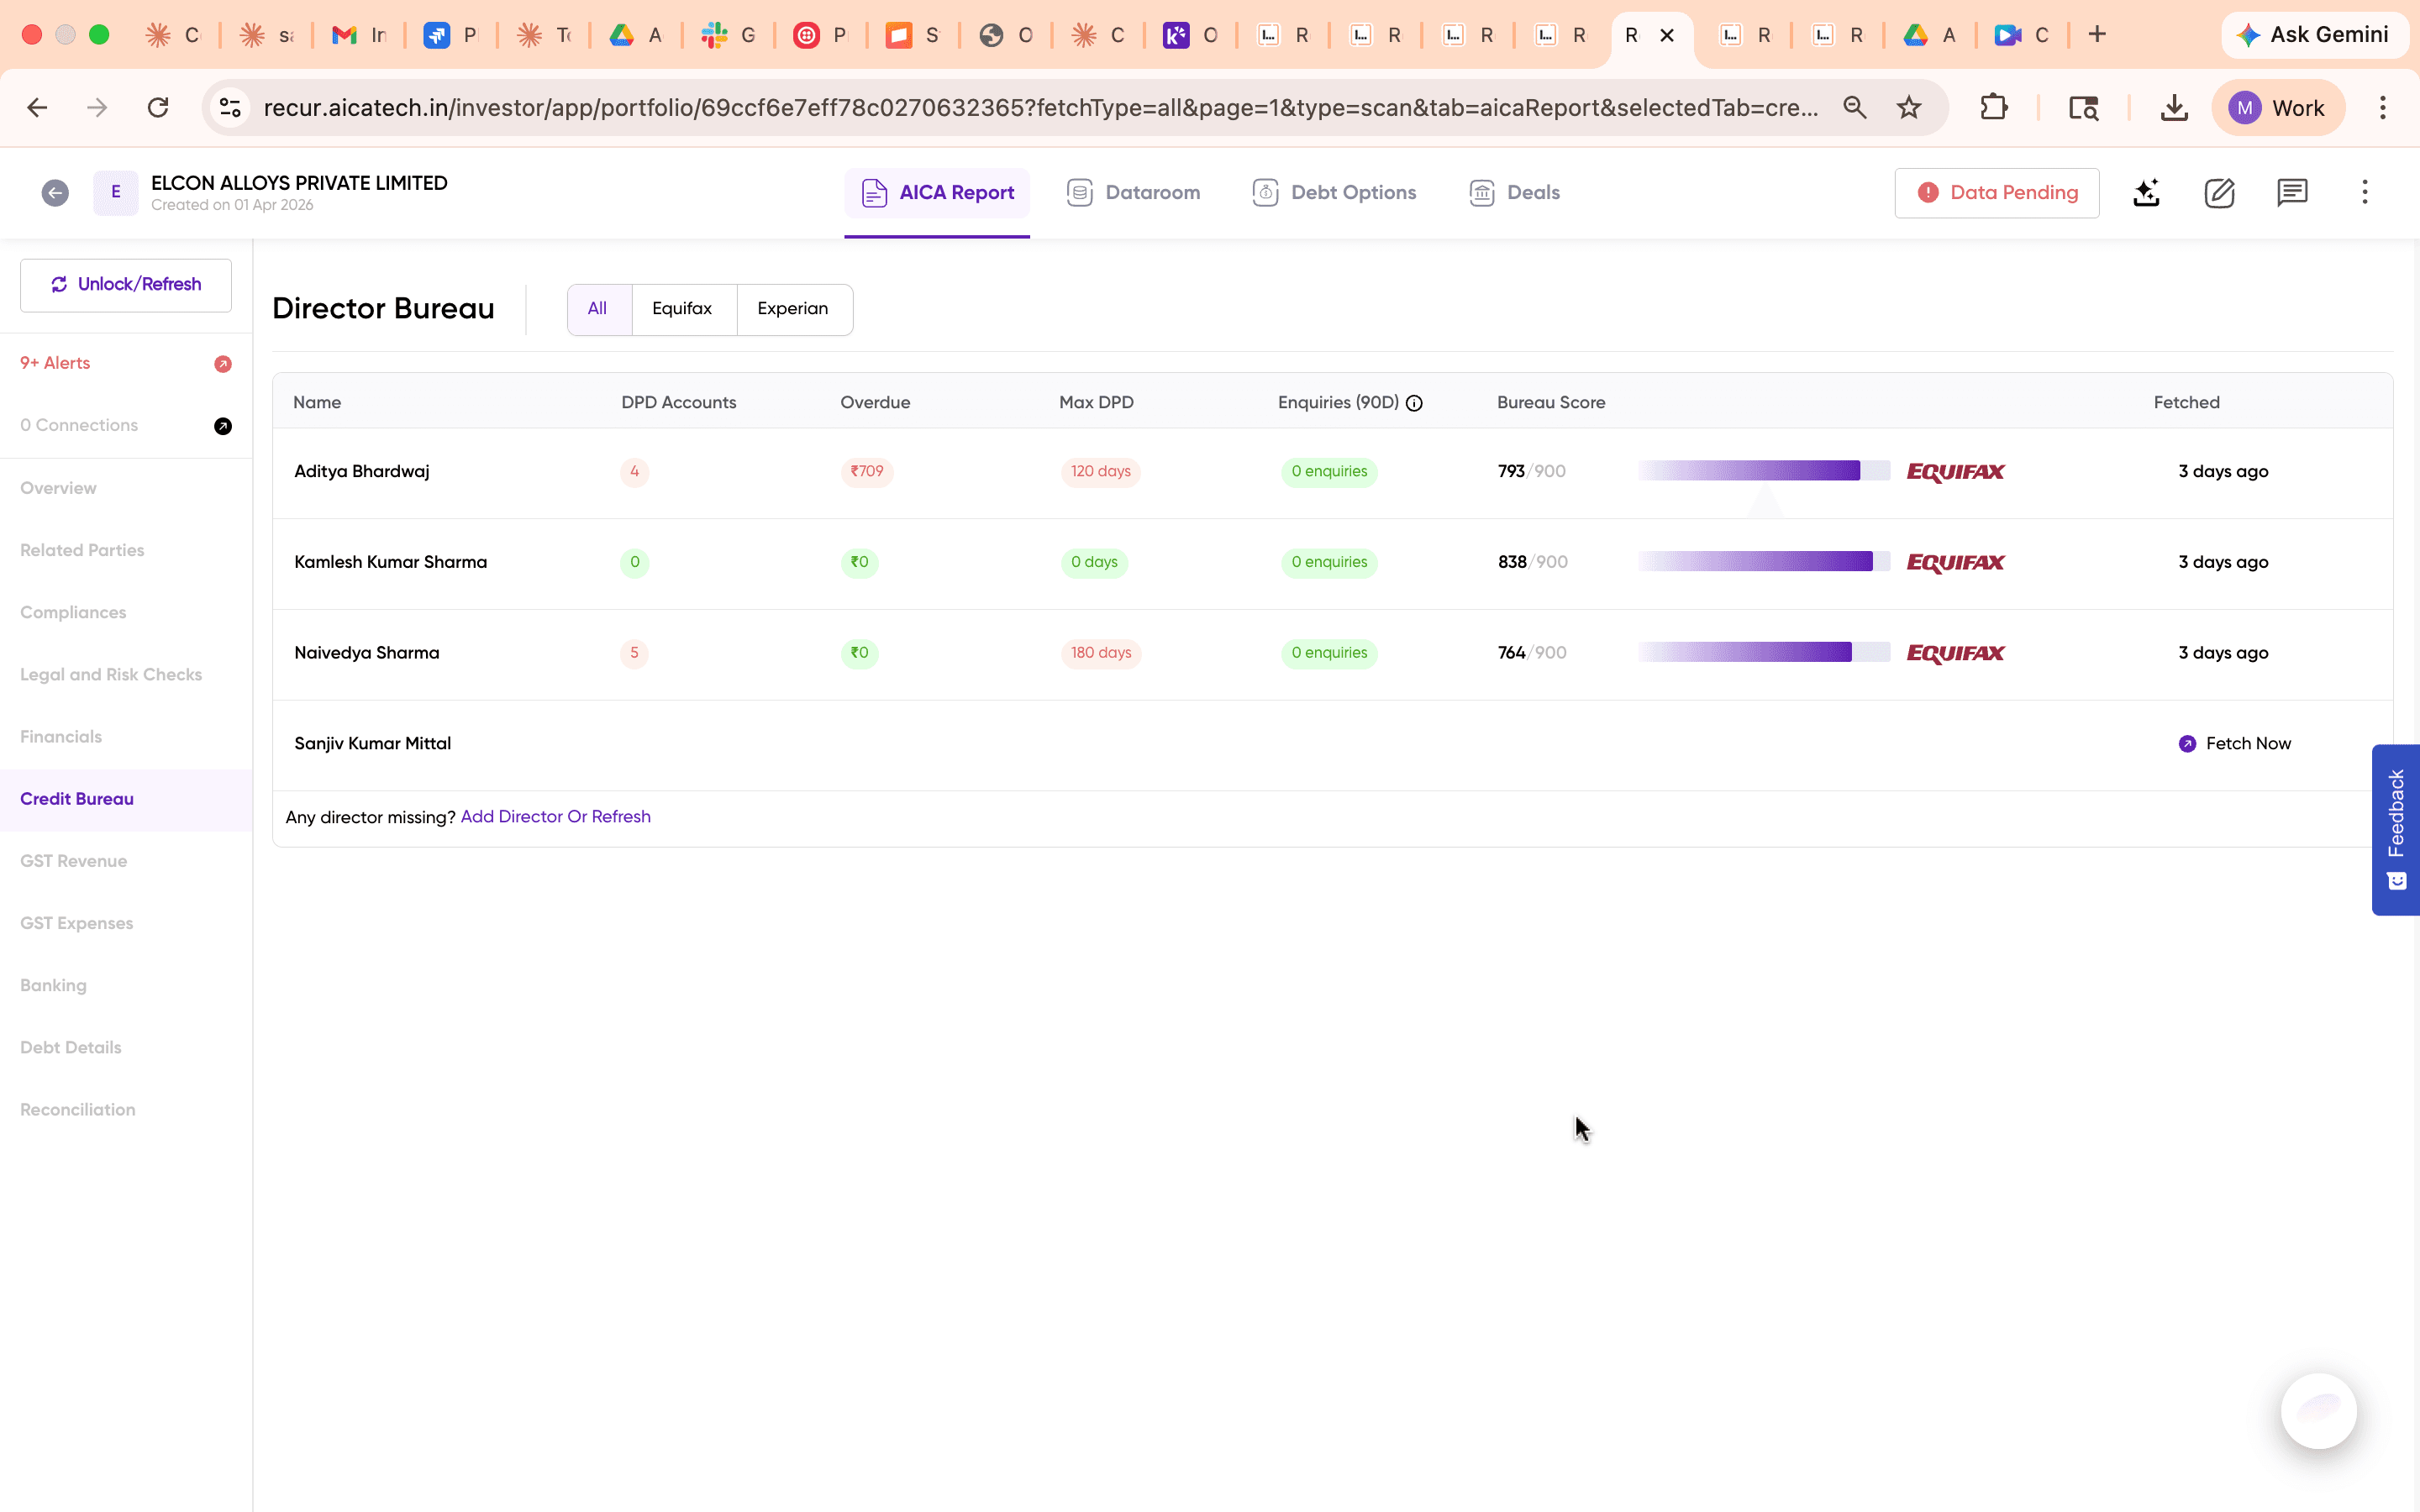Viewport: 2420px width, 1512px height.
Task: Enable the All filter in Director Bureau
Action: pos(598,309)
